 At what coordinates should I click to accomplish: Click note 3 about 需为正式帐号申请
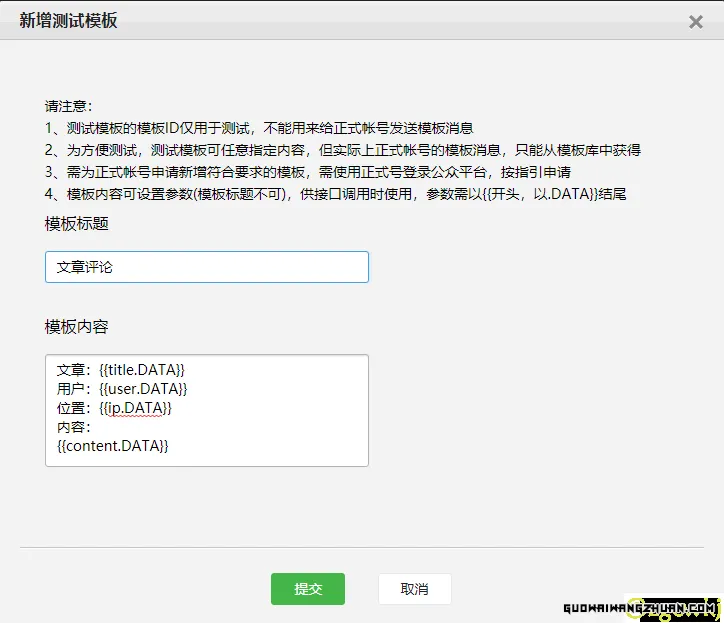coord(308,172)
